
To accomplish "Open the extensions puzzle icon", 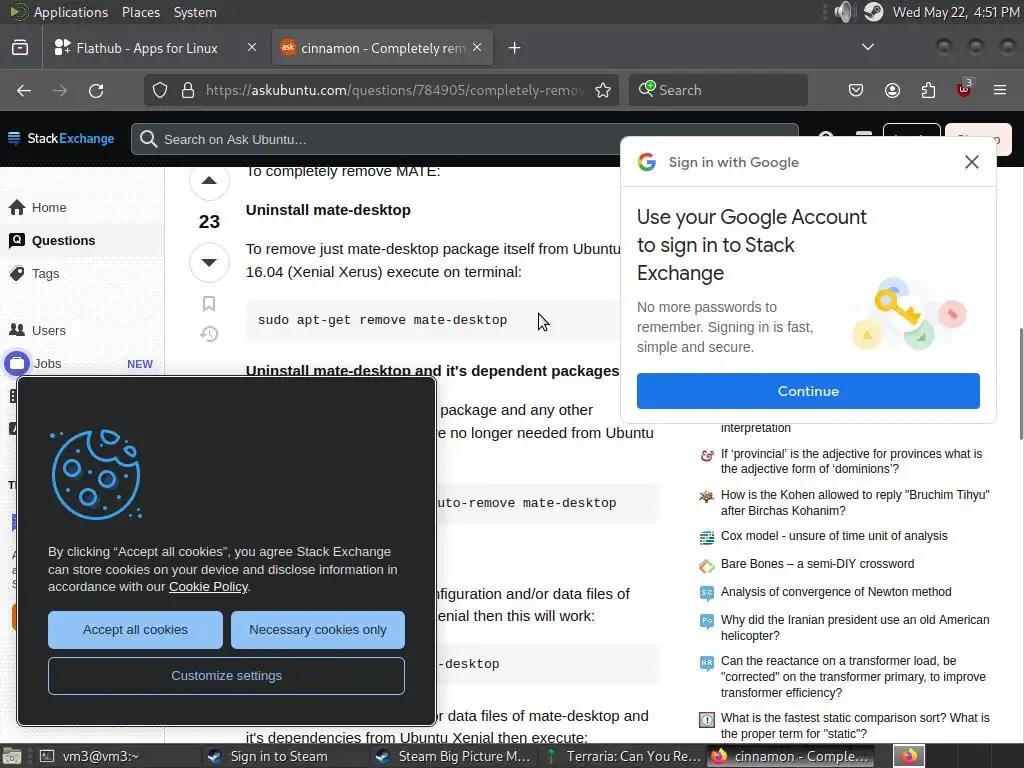I will click(929, 90).
